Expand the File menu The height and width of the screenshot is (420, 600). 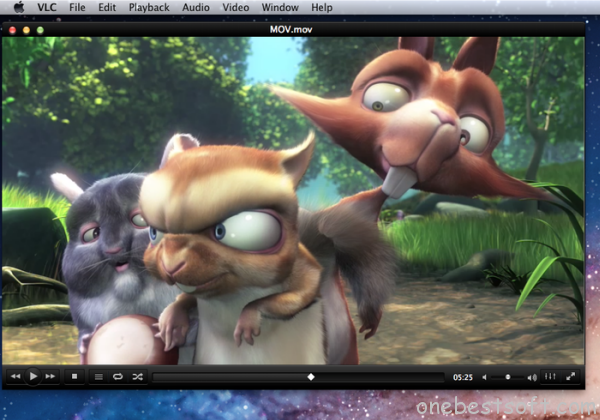click(x=77, y=8)
